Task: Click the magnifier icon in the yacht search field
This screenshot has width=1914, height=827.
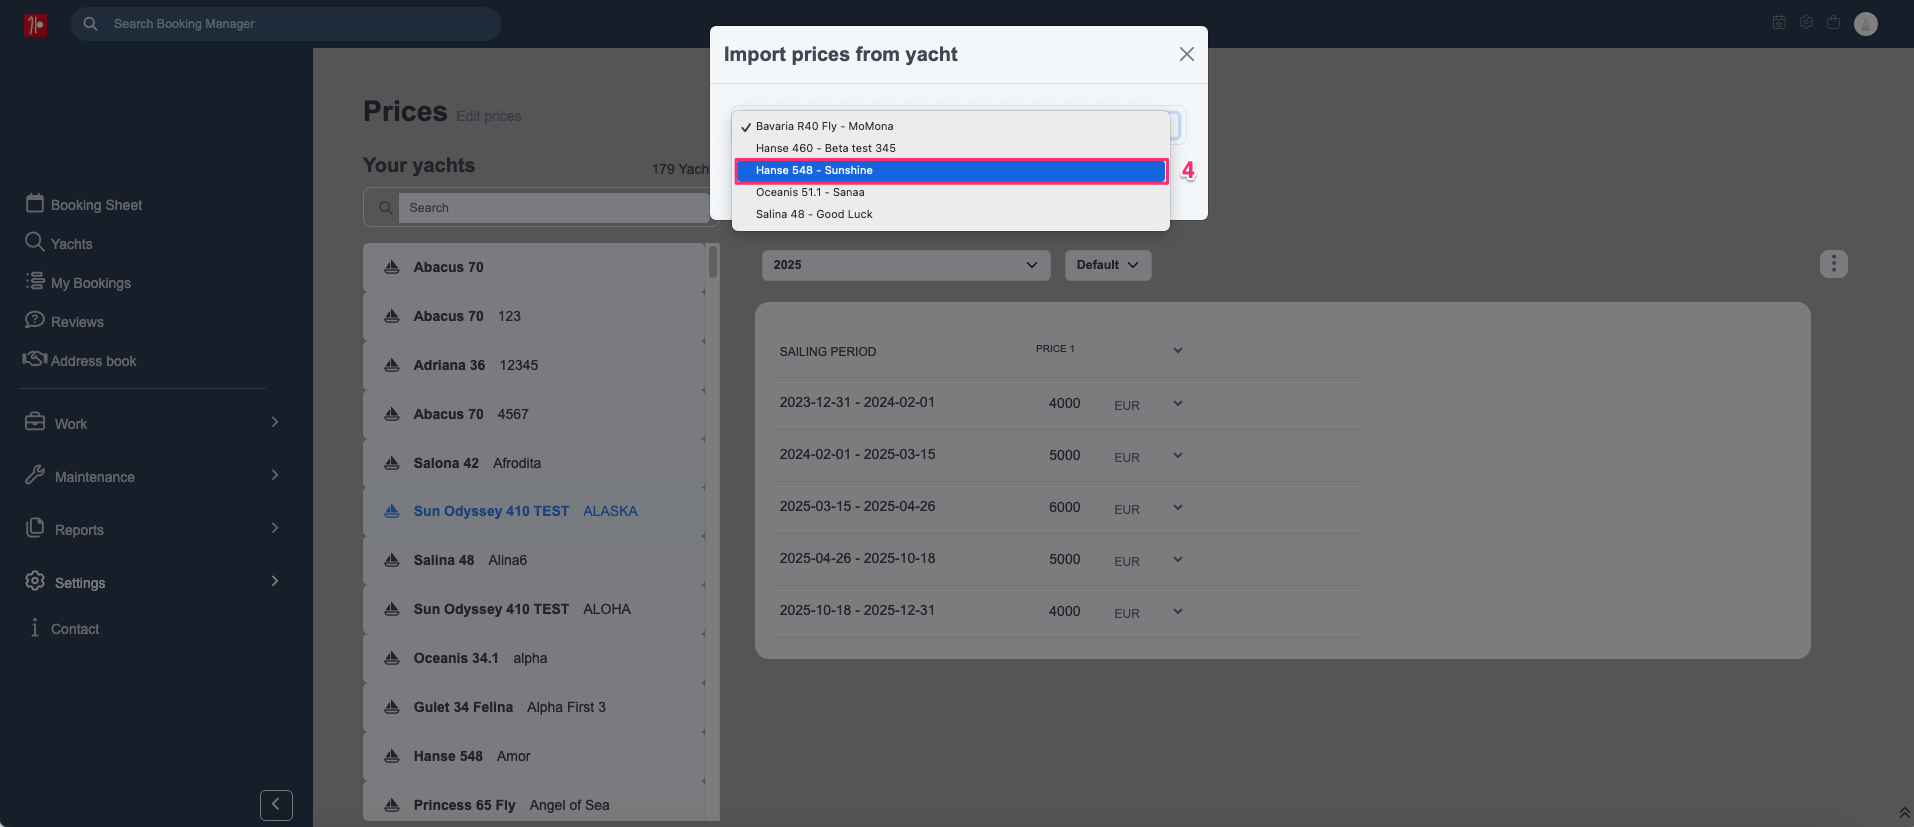Action: pos(385,208)
